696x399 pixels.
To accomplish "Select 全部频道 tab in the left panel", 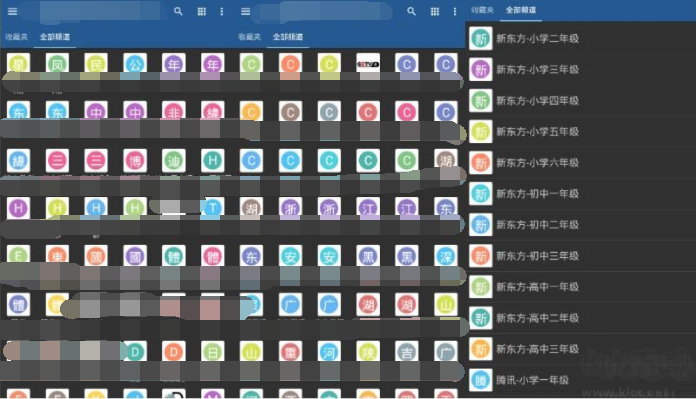I will point(55,37).
